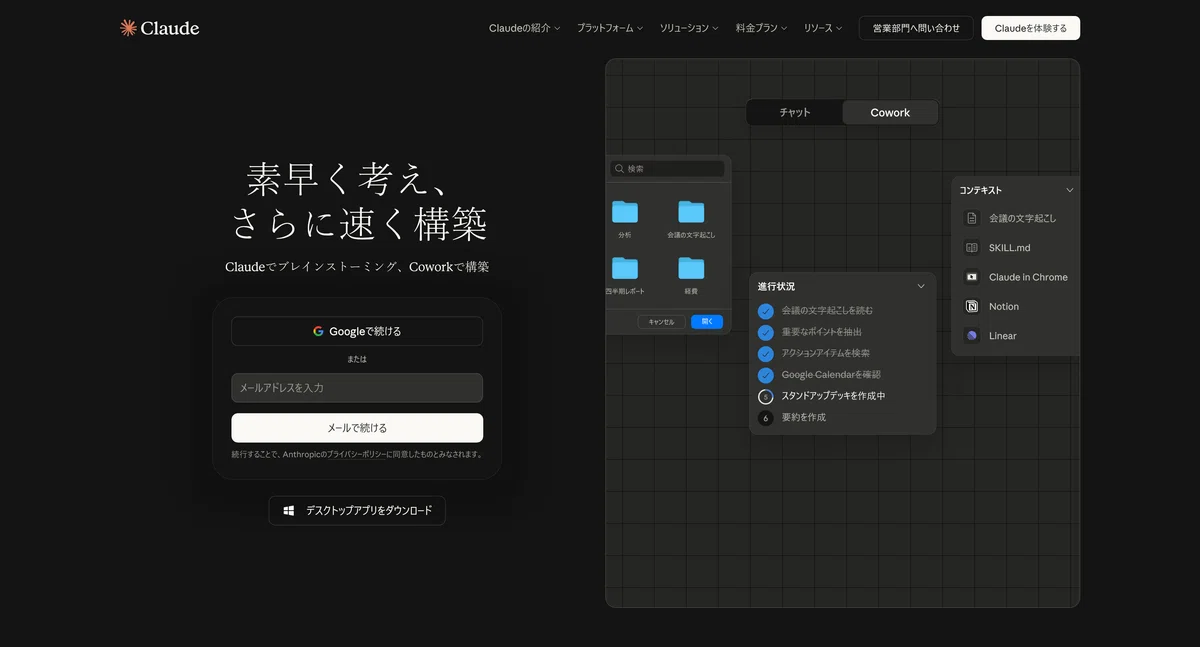
Task: Toggle checkmark for 会議の文字起こしを読む
Action: (x=766, y=311)
